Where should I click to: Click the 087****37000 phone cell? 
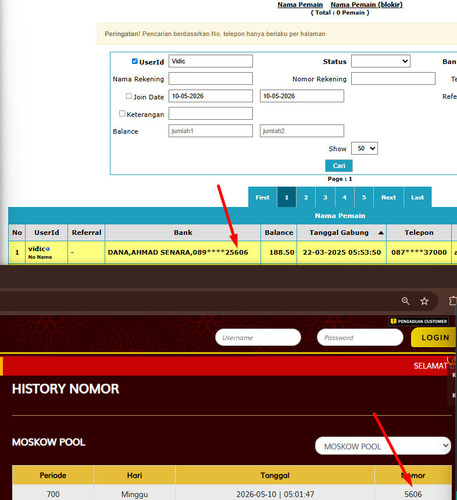tap(419, 252)
